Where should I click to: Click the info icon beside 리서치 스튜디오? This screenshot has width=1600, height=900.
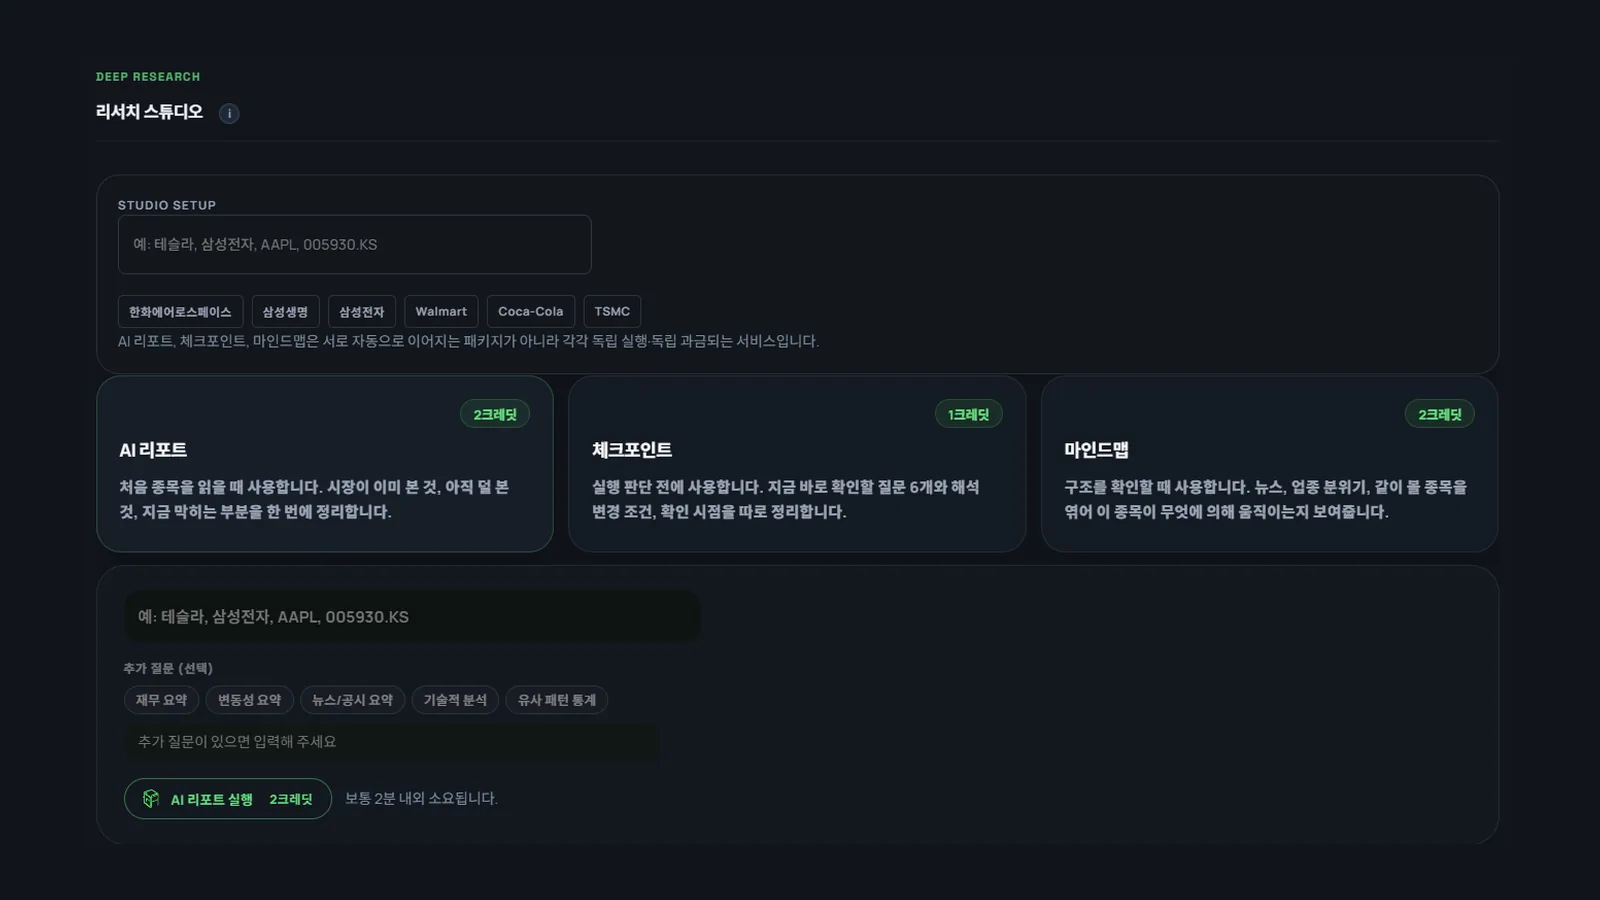(x=229, y=113)
